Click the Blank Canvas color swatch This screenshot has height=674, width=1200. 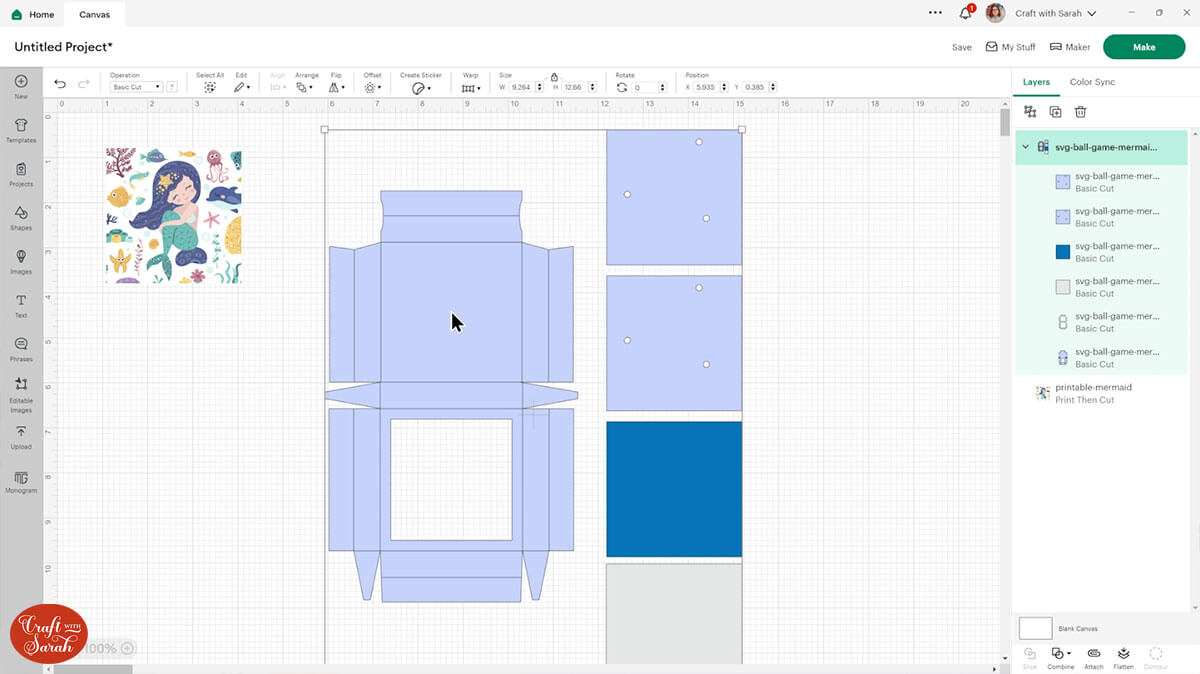pos(1035,628)
